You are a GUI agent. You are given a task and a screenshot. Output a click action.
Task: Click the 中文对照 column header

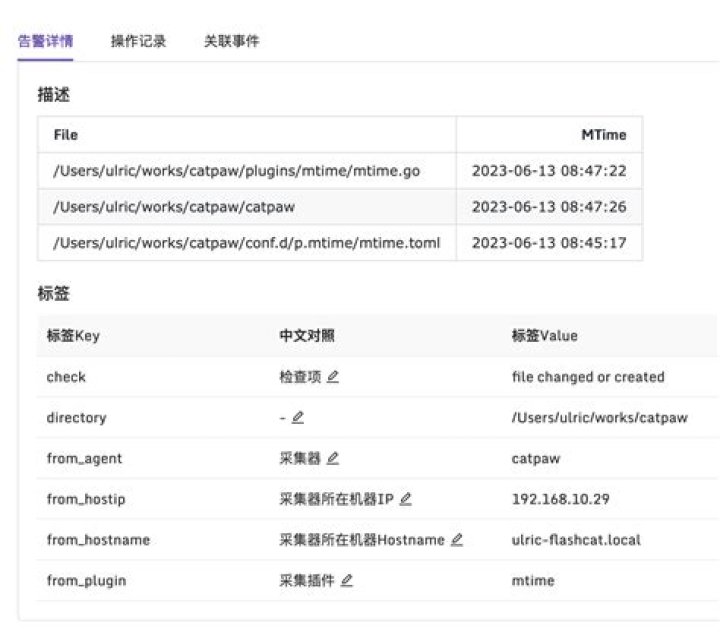coord(307,336)
